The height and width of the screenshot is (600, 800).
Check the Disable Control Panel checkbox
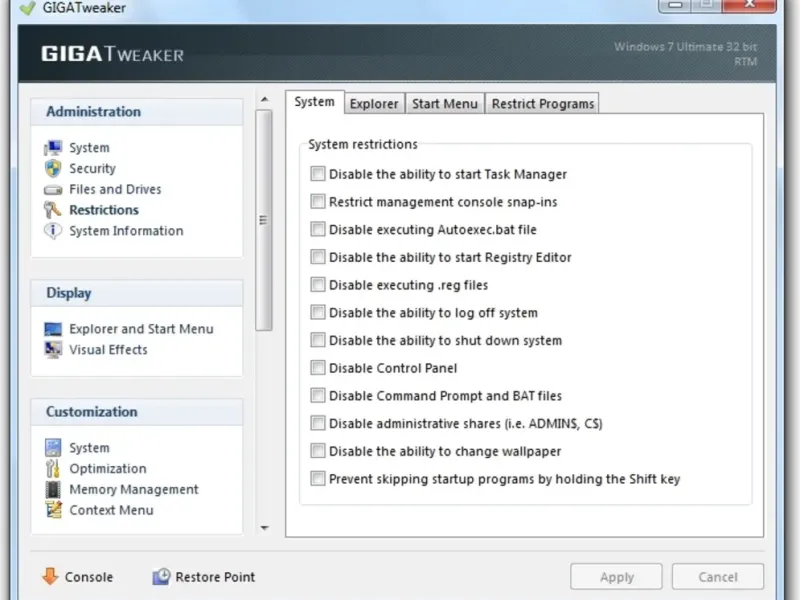pos(318,368)
